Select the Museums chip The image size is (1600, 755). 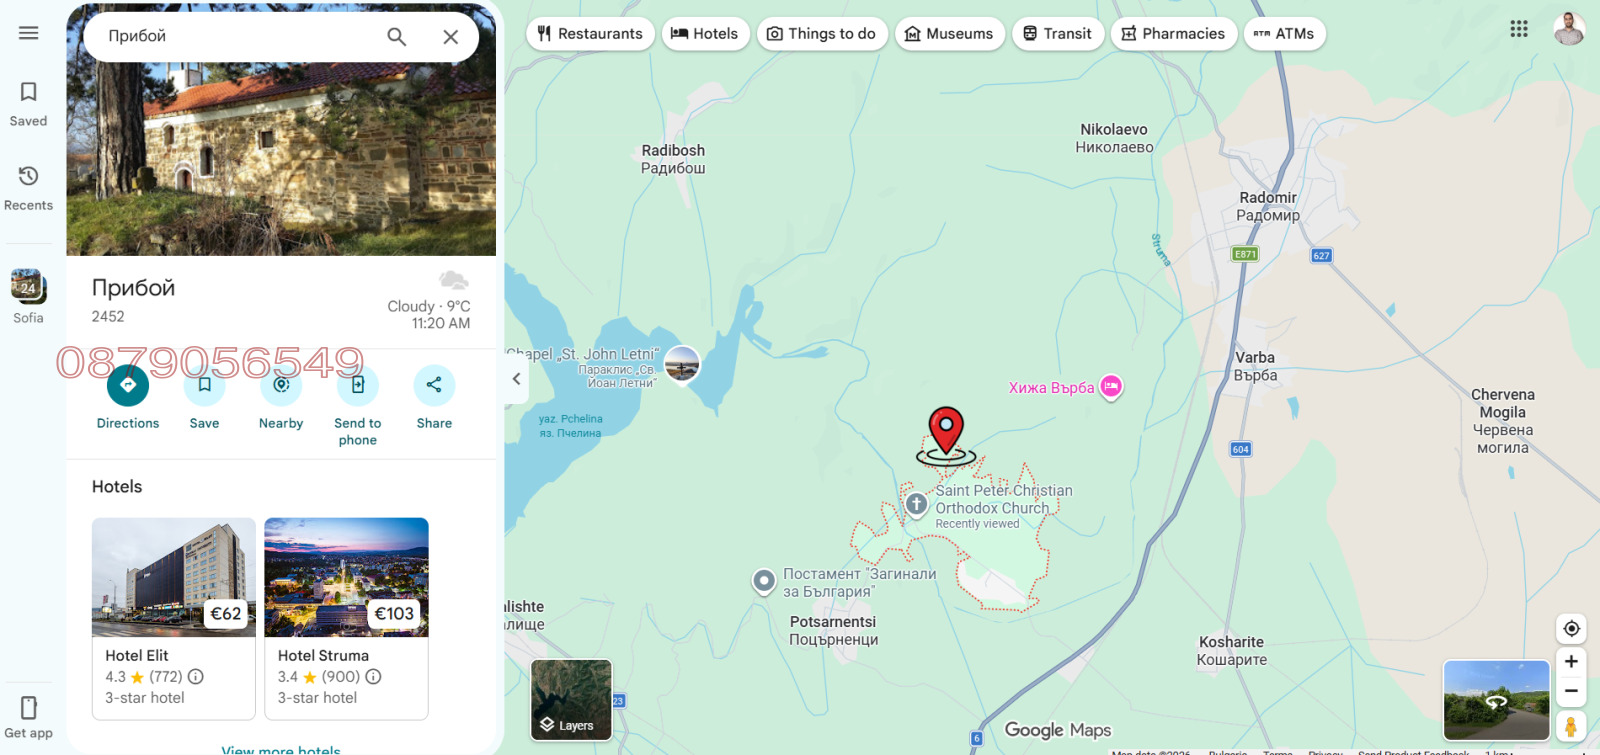pos(949,34)
